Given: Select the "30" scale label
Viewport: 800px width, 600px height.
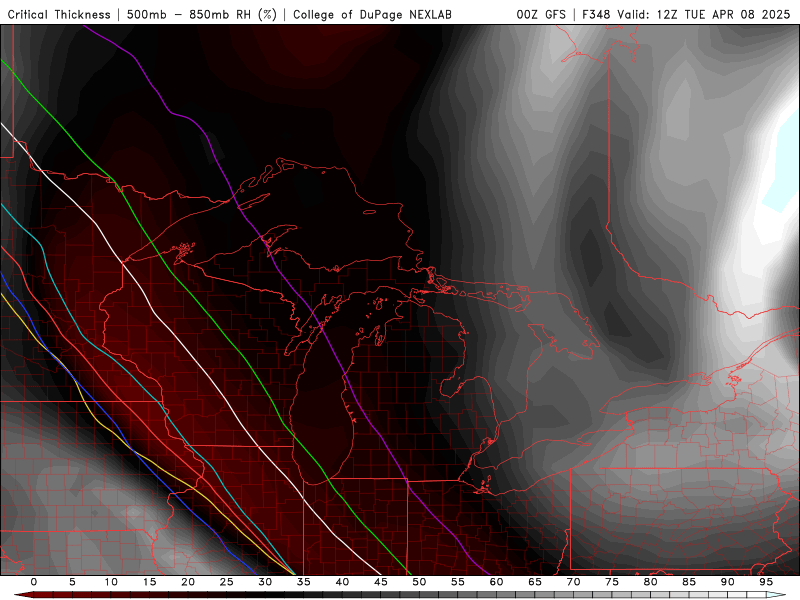Looking at the screenshot, I should coord(265,582).
